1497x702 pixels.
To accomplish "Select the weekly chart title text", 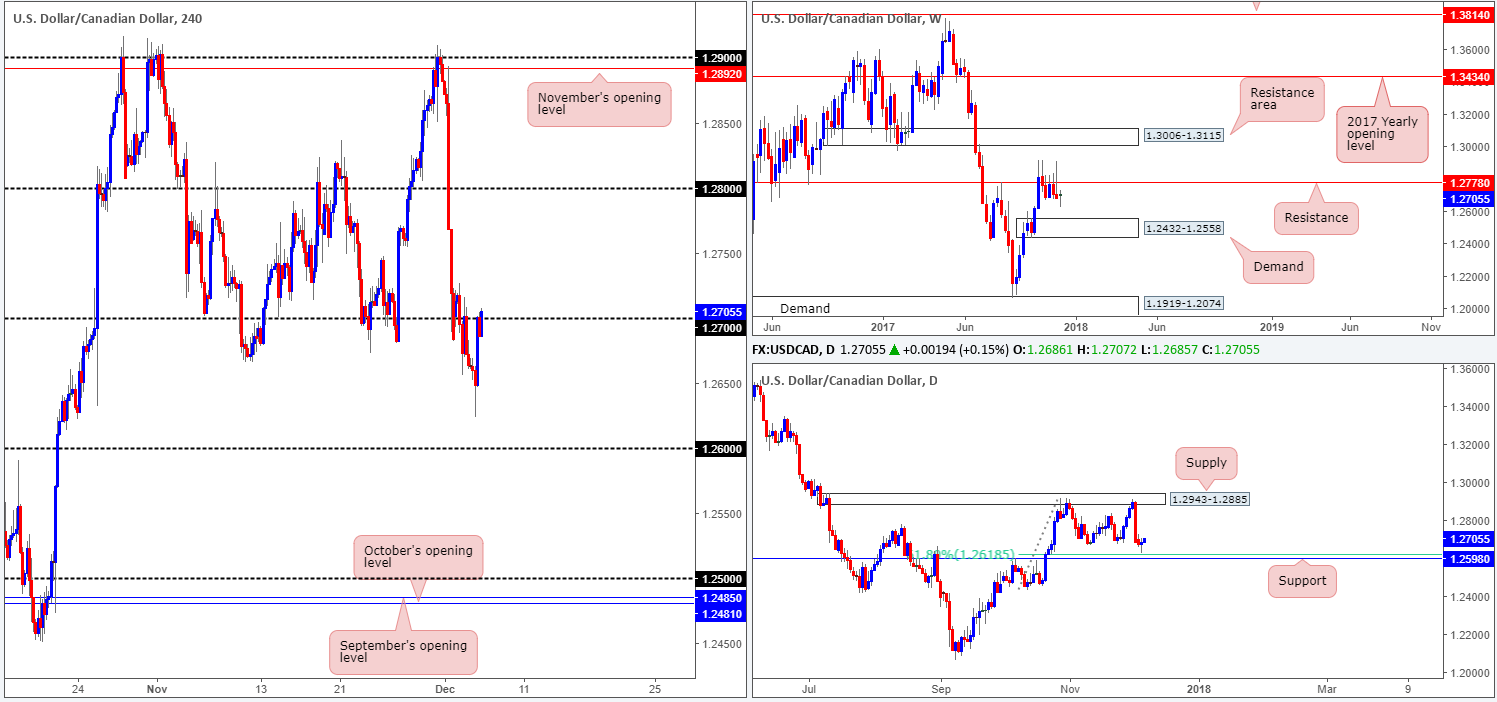I will click(851, 18).
